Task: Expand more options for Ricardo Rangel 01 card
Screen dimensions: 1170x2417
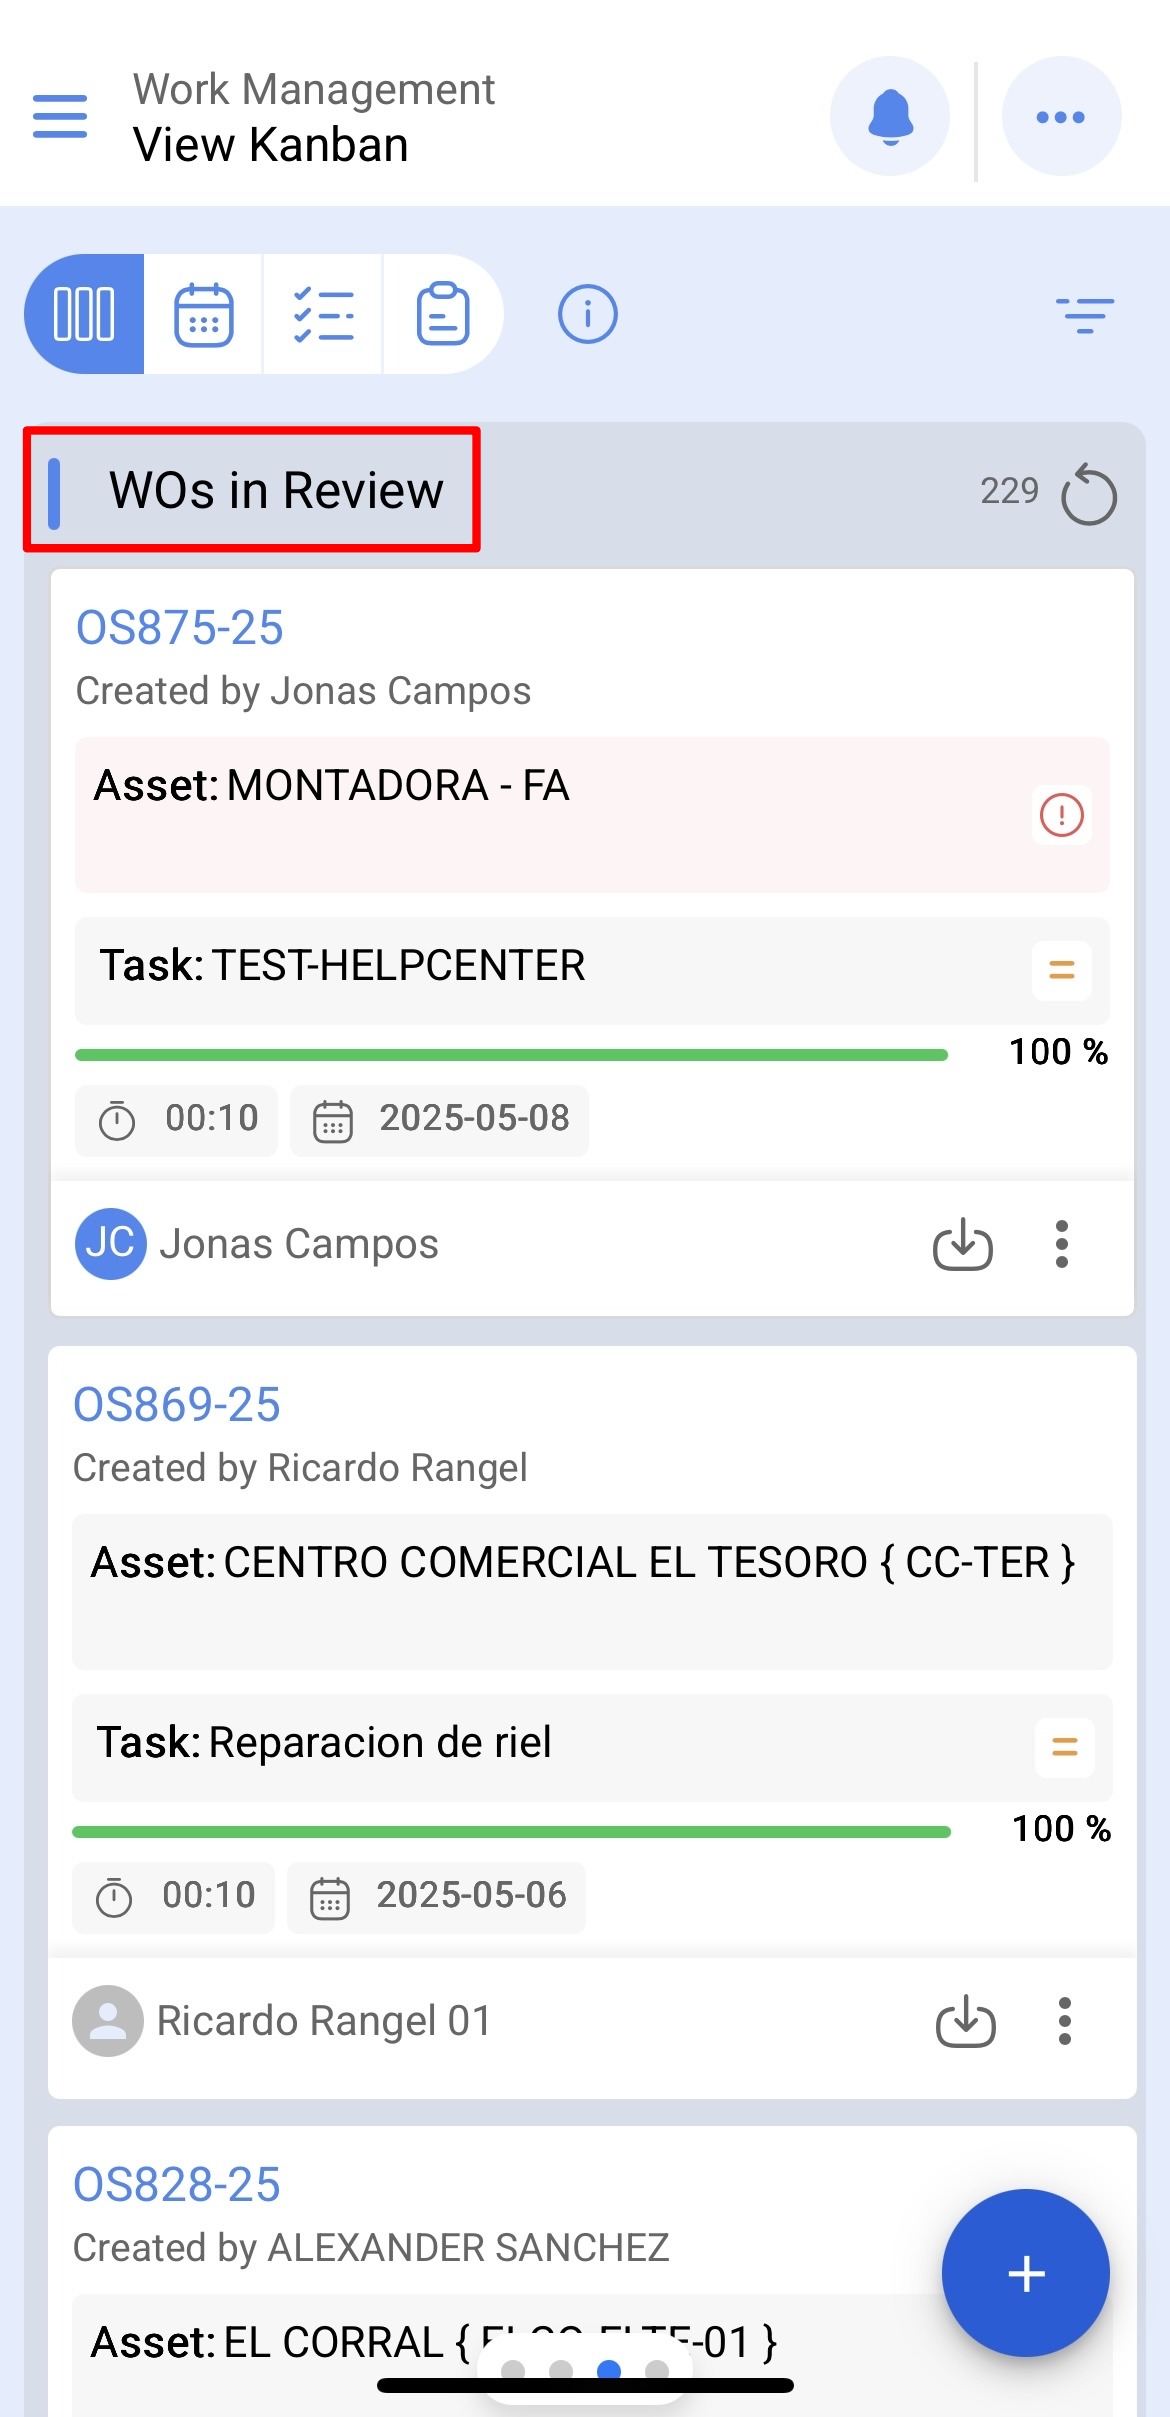Action: [1064, 2021]
